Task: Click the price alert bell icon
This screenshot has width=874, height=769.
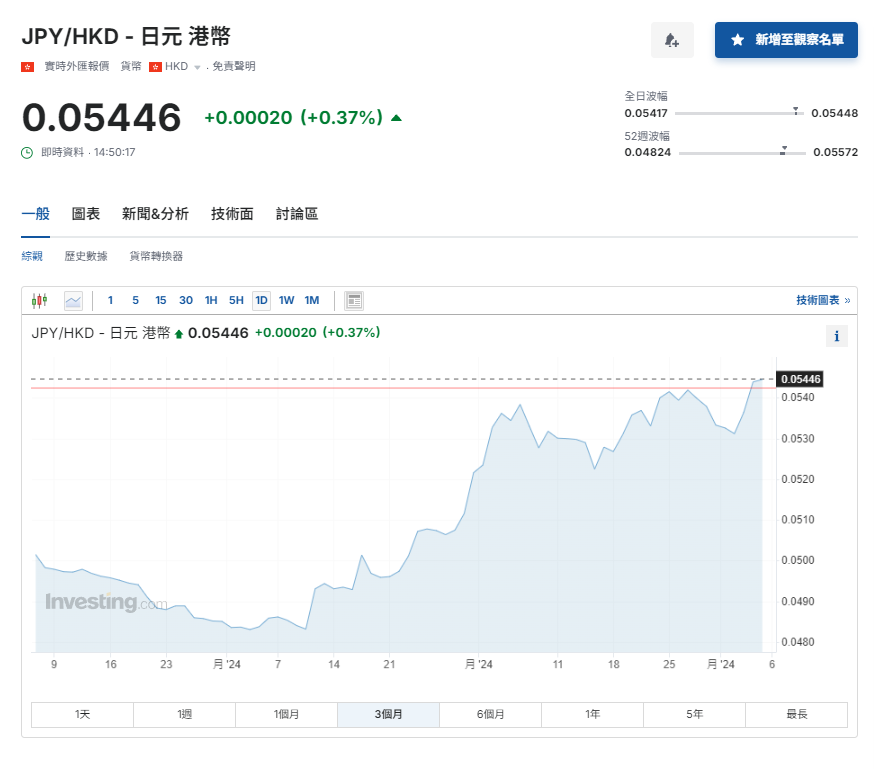Action: click(672, 40)
